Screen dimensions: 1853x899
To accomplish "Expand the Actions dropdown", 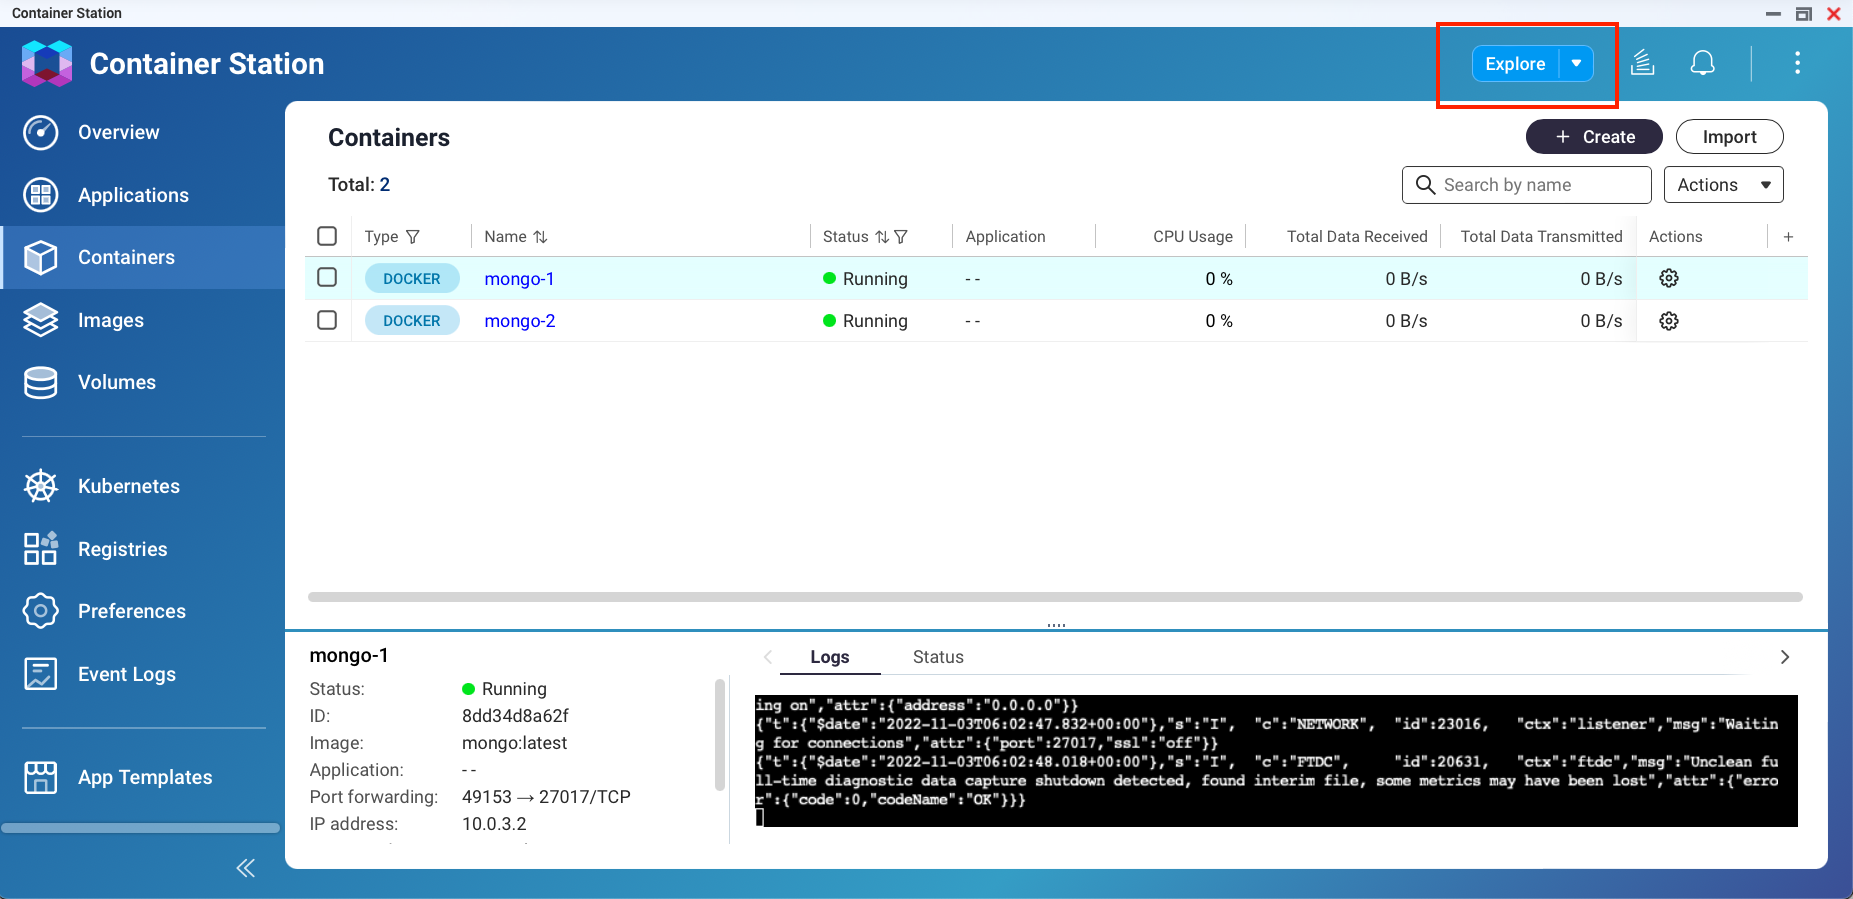I will click(x=1723, y=185).
